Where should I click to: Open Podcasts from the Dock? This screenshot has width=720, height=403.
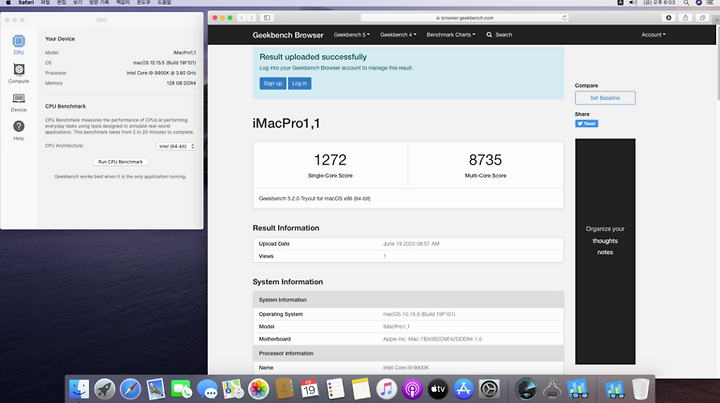click(x=412, y=389)
